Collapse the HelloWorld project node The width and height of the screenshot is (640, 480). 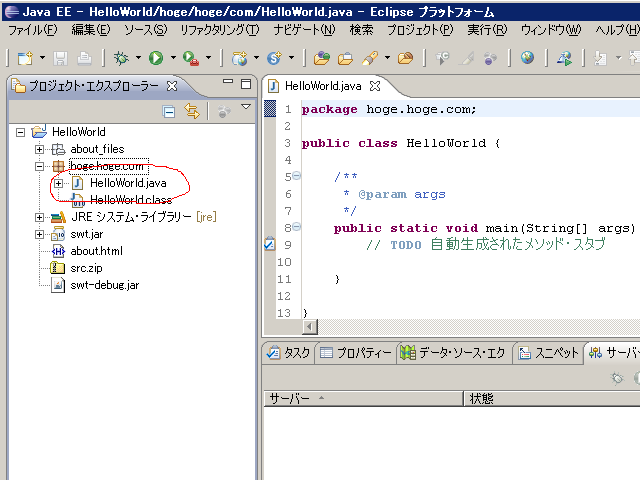point(20,132)
